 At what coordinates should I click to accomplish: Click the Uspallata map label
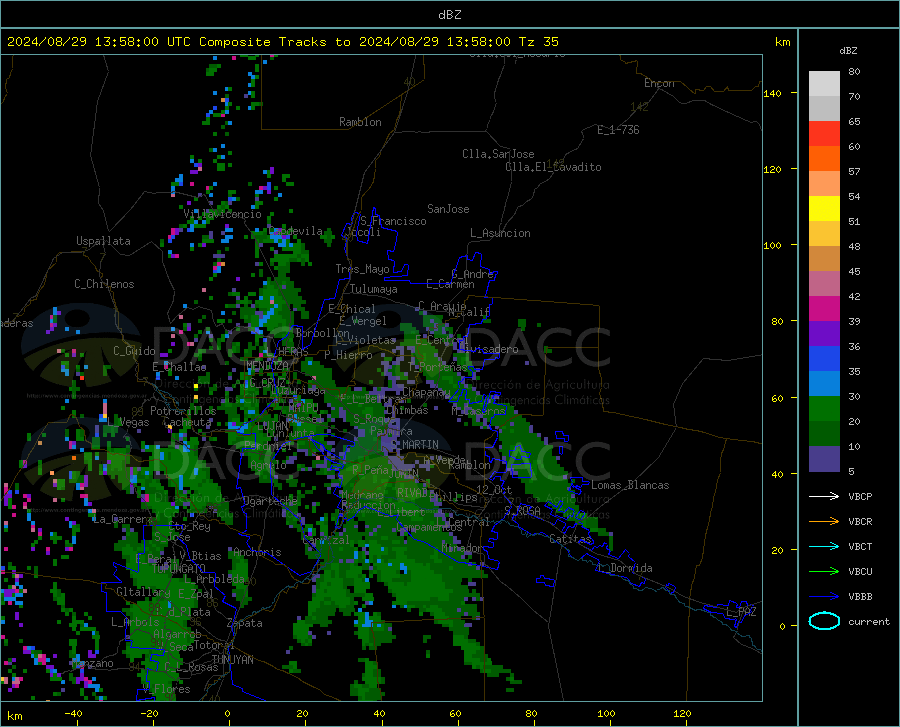pos(103,241)
